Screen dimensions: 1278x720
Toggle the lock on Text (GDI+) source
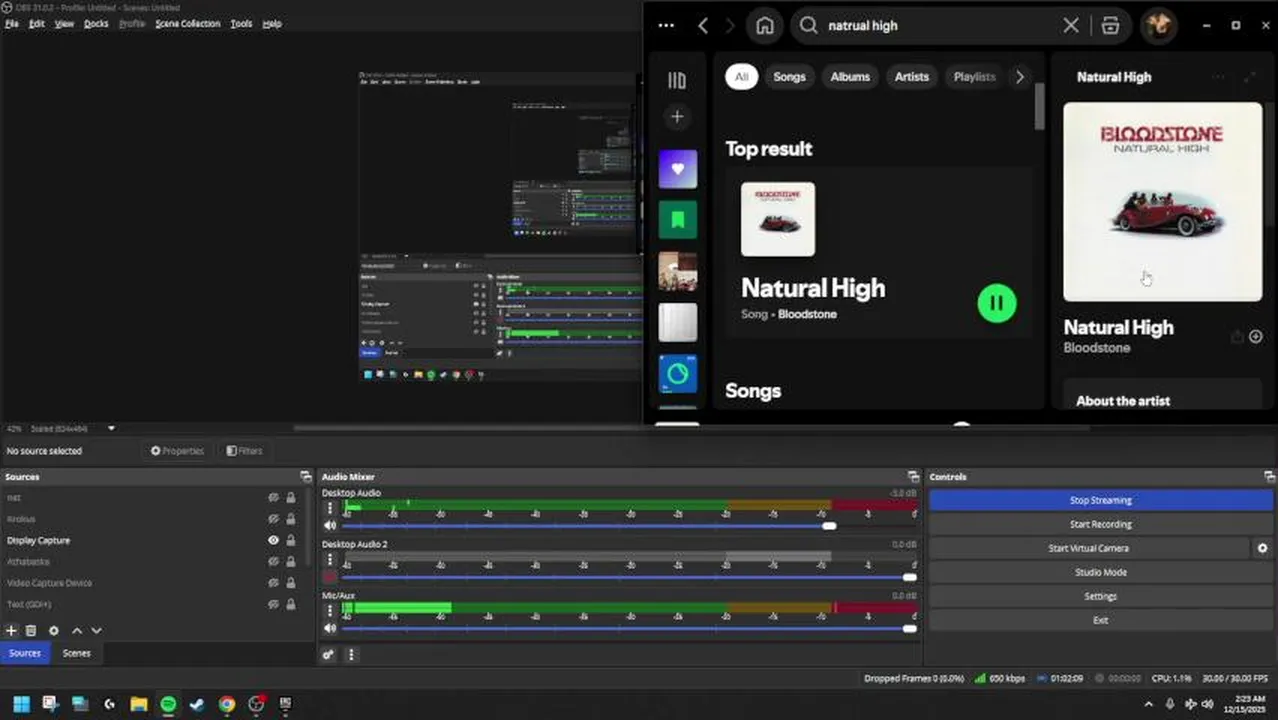[x=291, y=605]
